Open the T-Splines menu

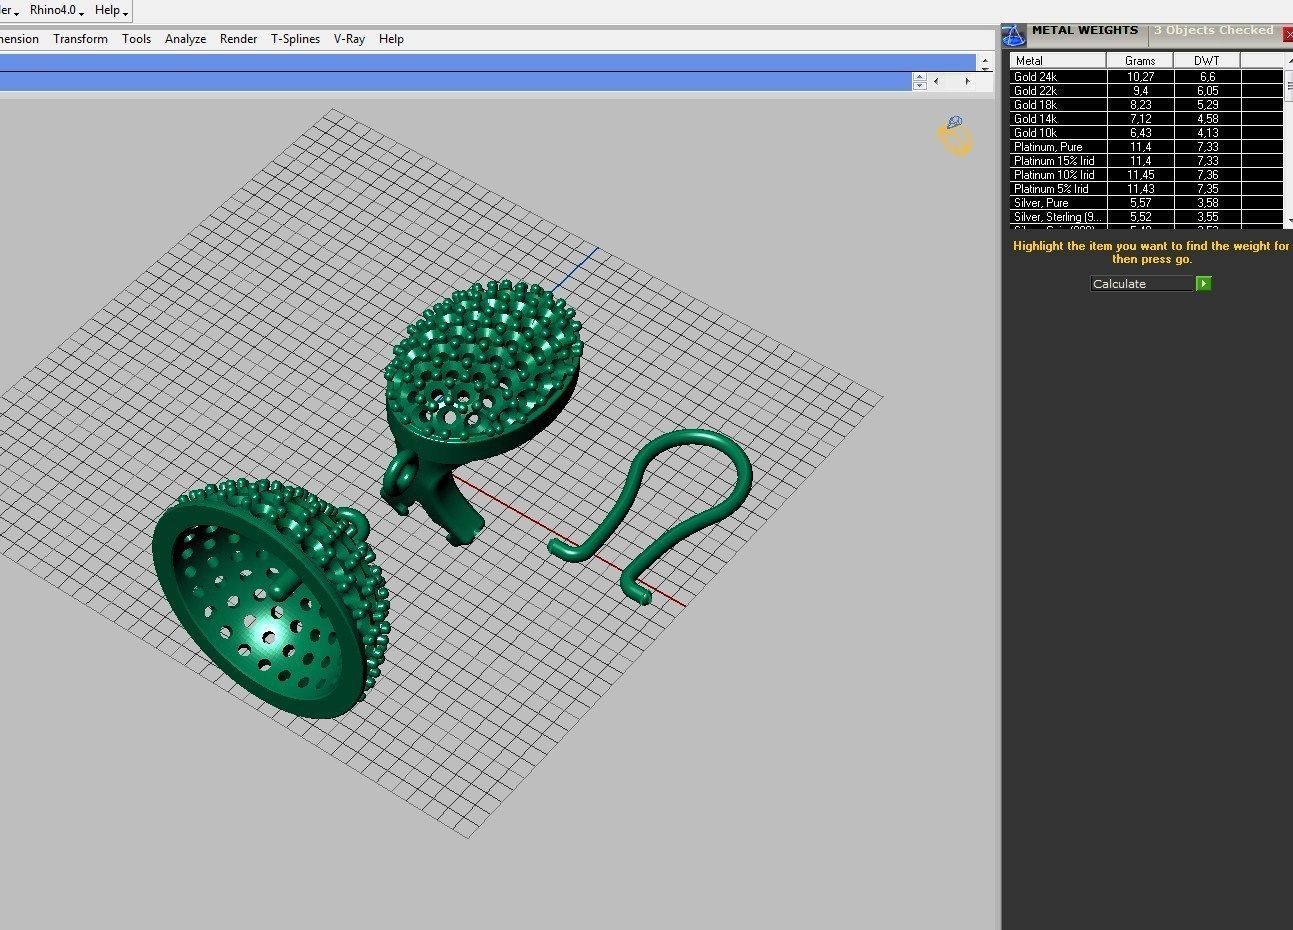(x=295, y=39)
